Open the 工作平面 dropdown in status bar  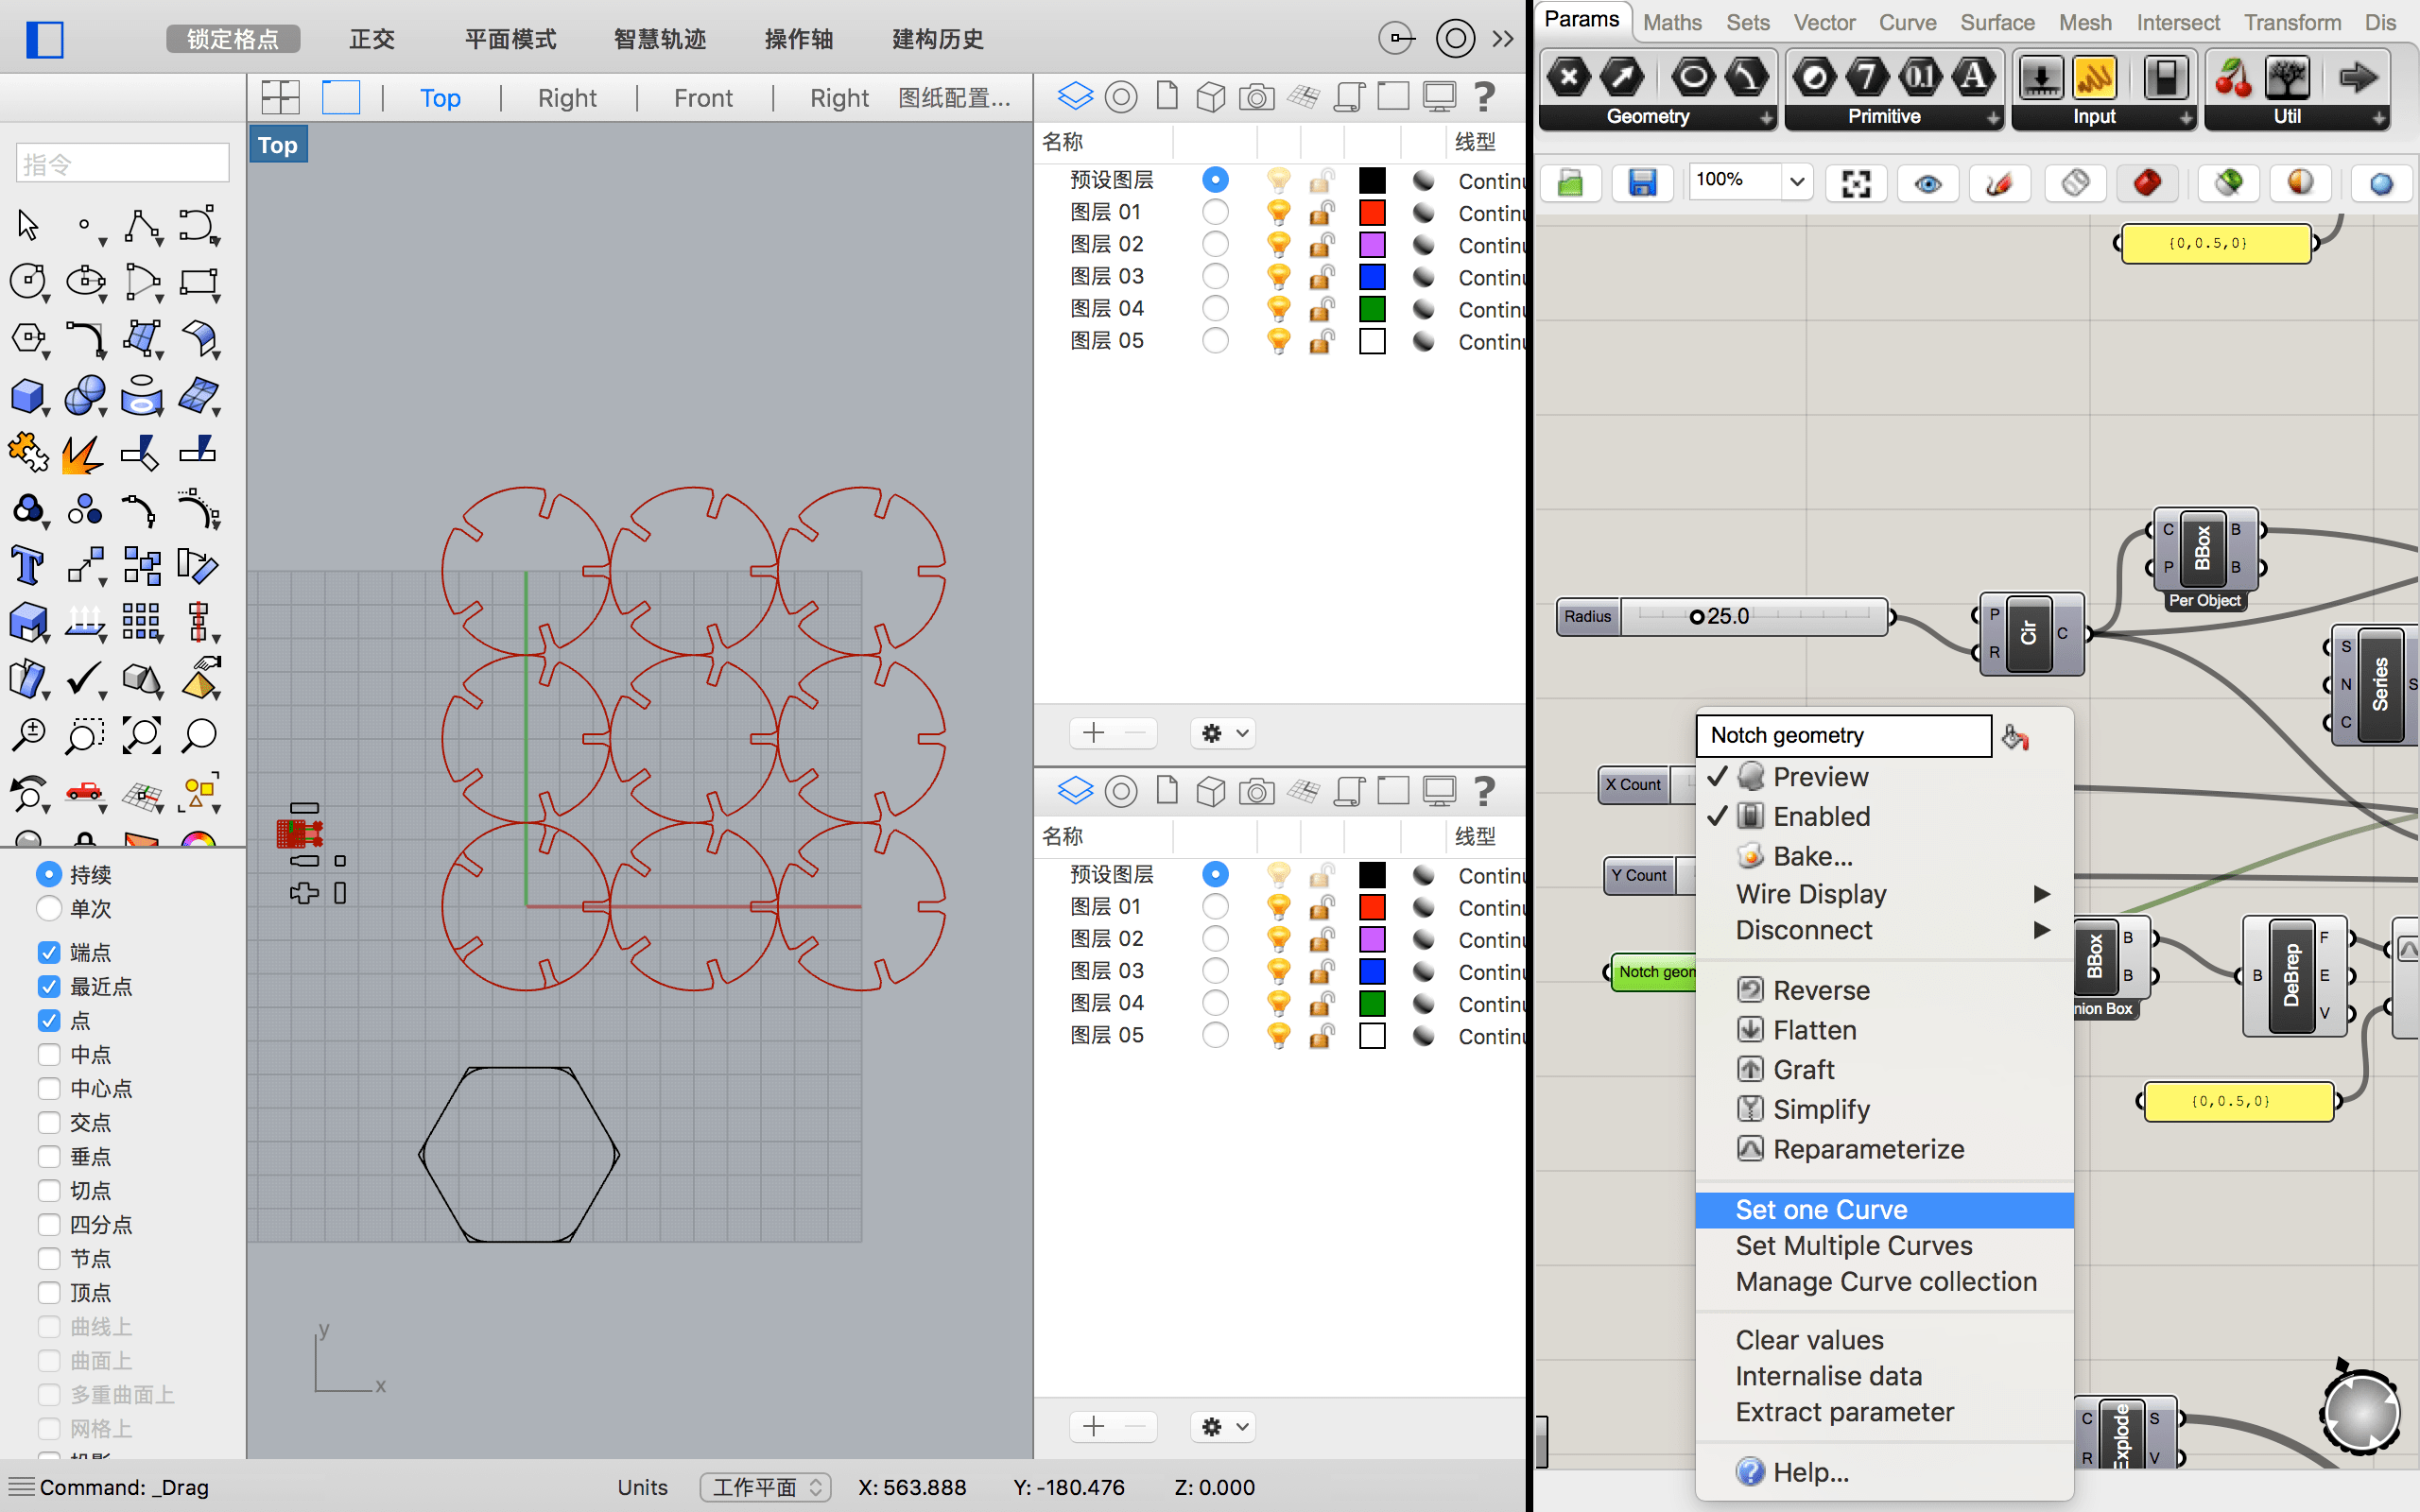[765, 1487]
